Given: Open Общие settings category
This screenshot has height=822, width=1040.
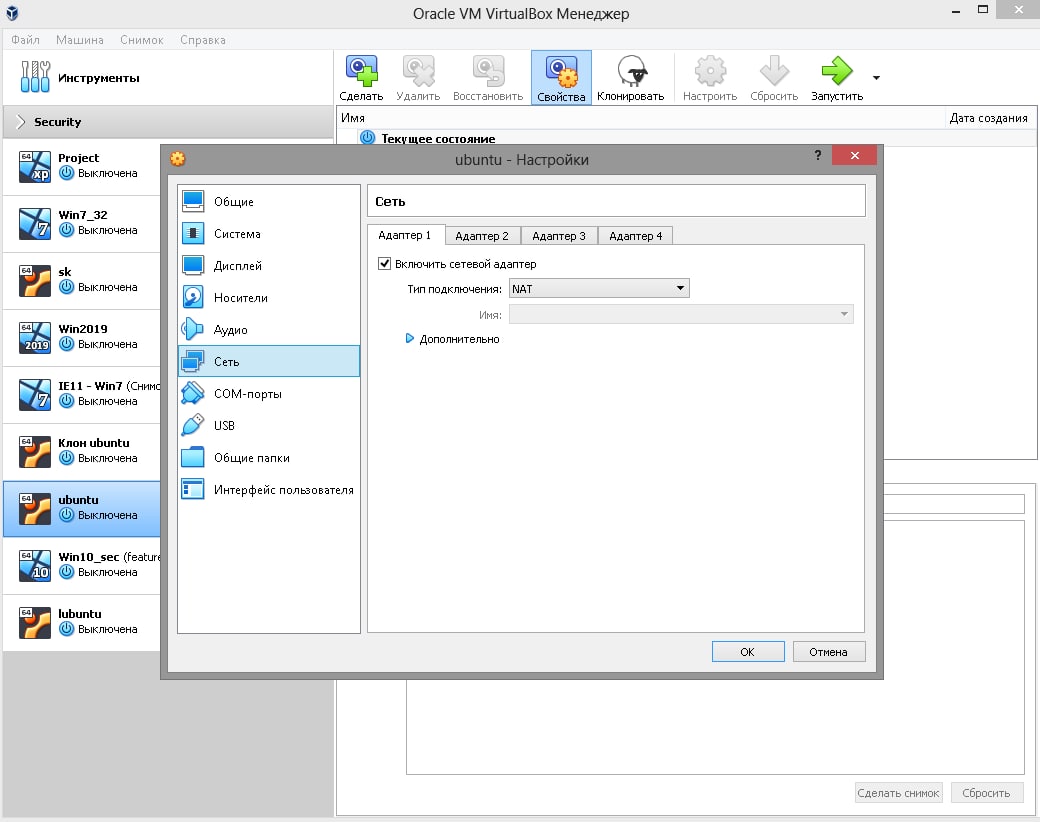Looking at the screenshot, I should point(269,201).
